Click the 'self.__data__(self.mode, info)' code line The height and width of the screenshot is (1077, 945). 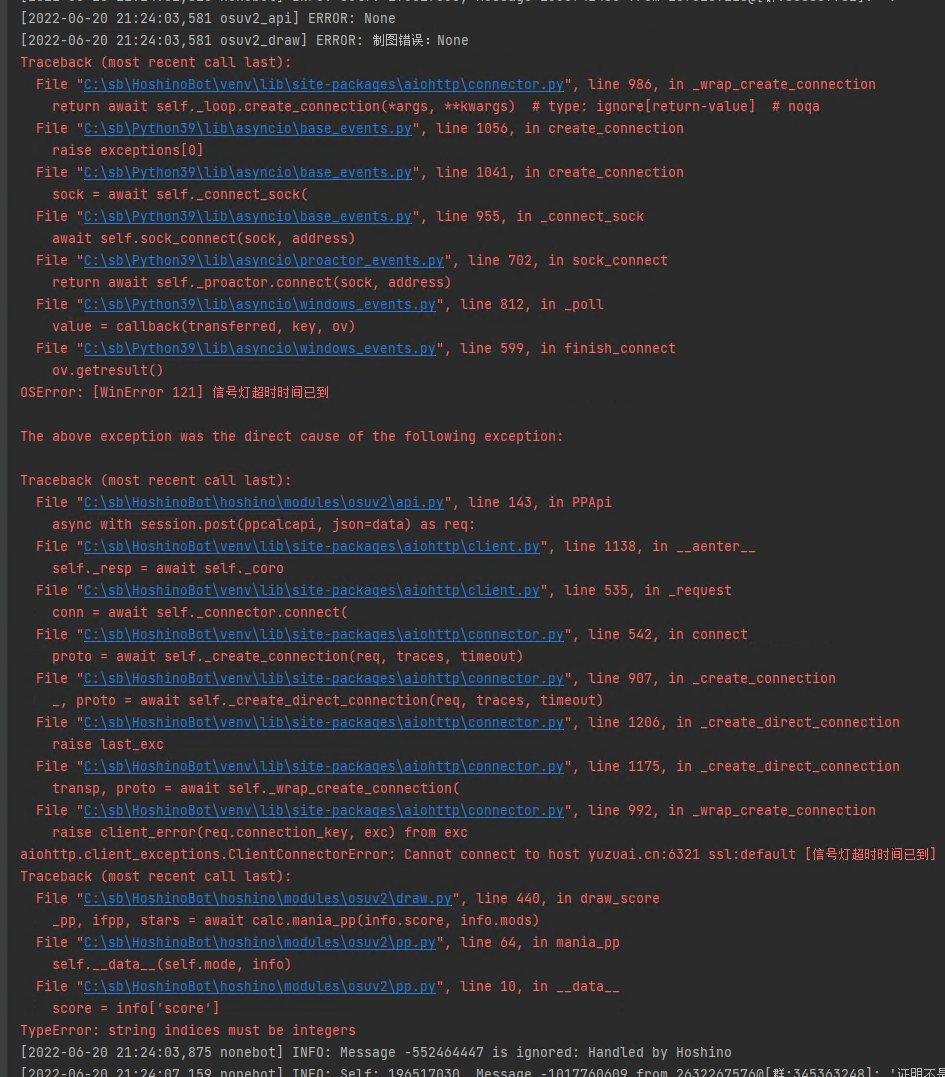172,964
